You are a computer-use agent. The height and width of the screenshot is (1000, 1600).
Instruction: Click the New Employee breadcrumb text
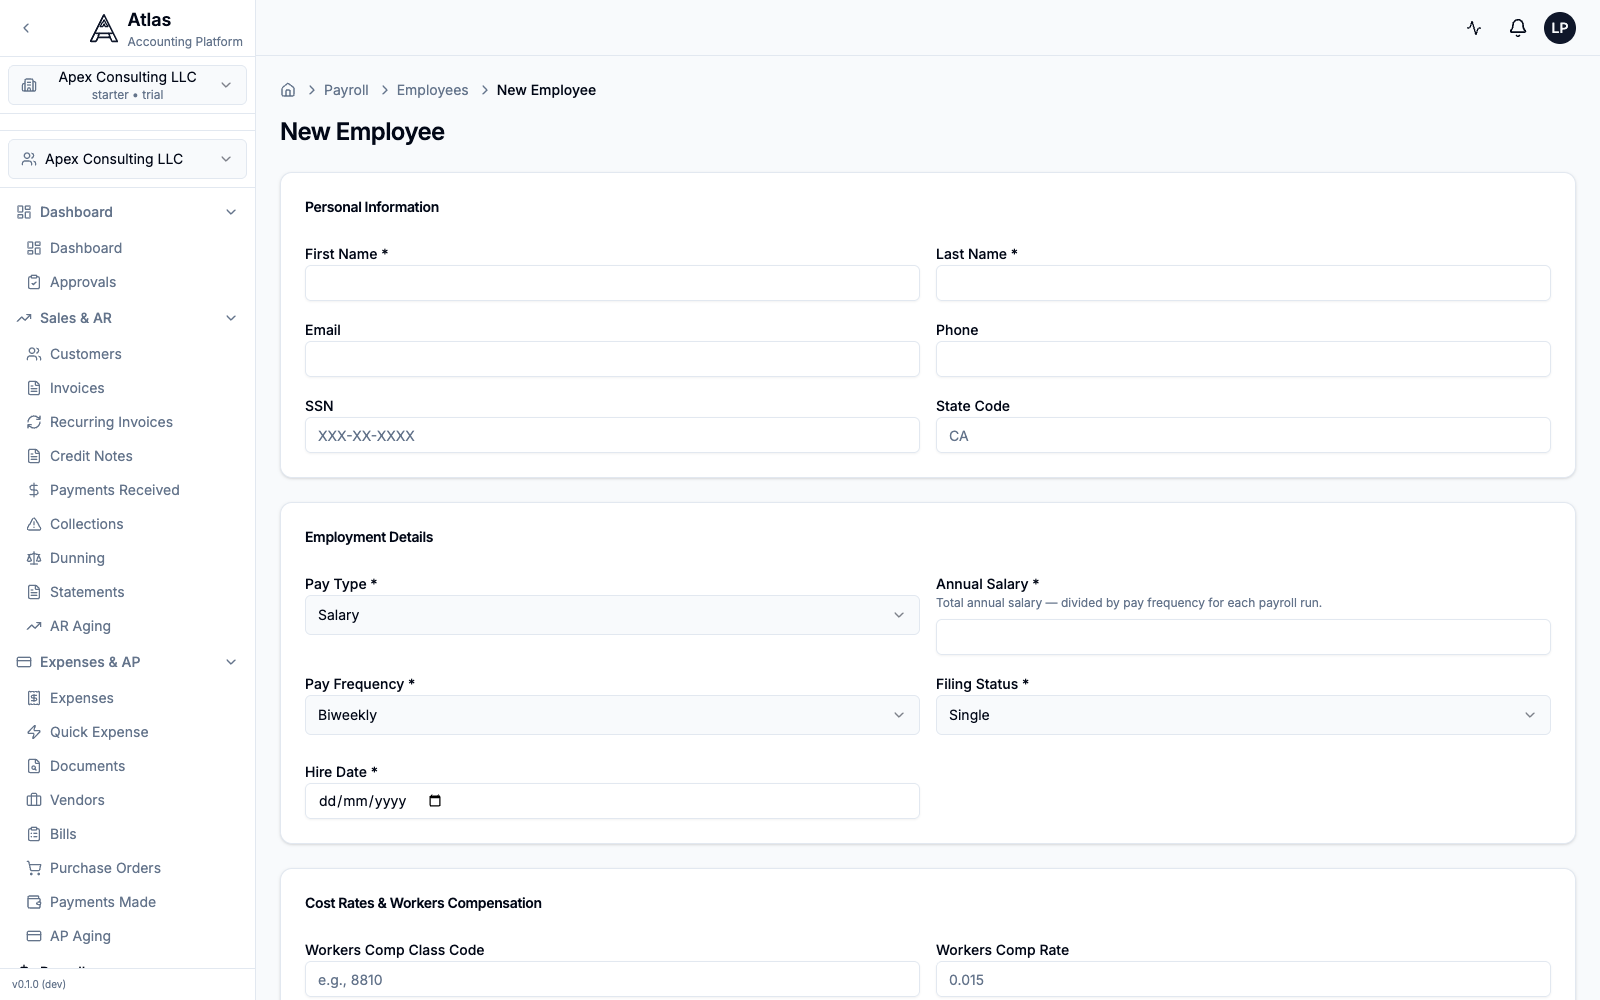click(x=546, y=90)
